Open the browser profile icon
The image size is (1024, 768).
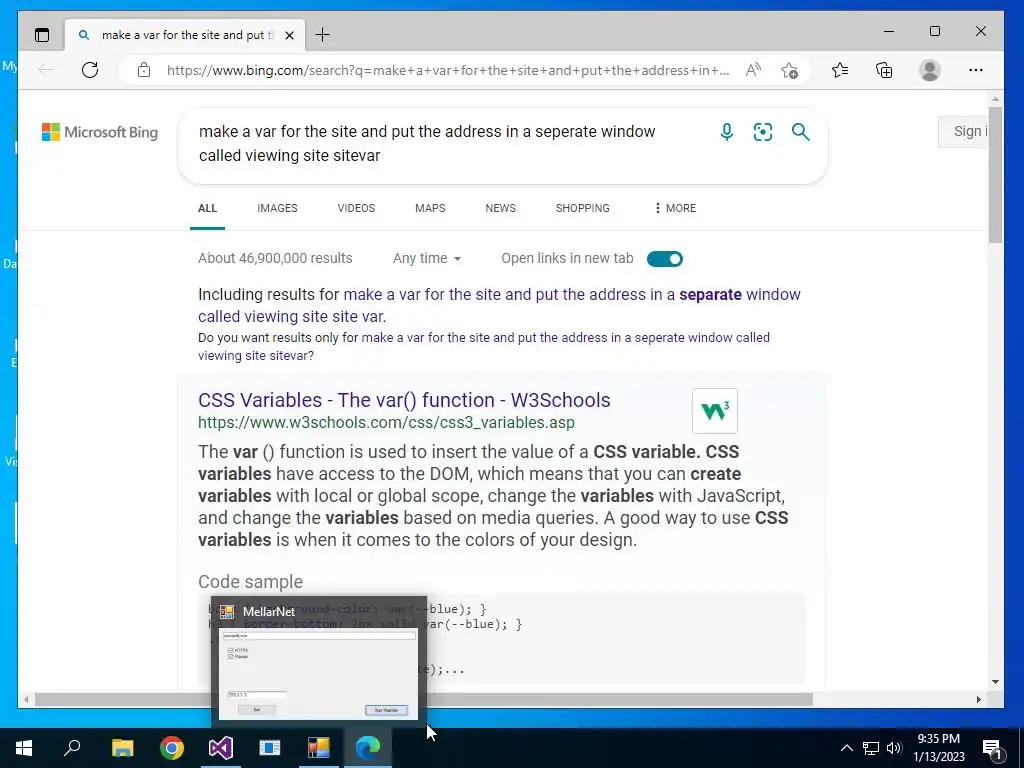[929, 70]
